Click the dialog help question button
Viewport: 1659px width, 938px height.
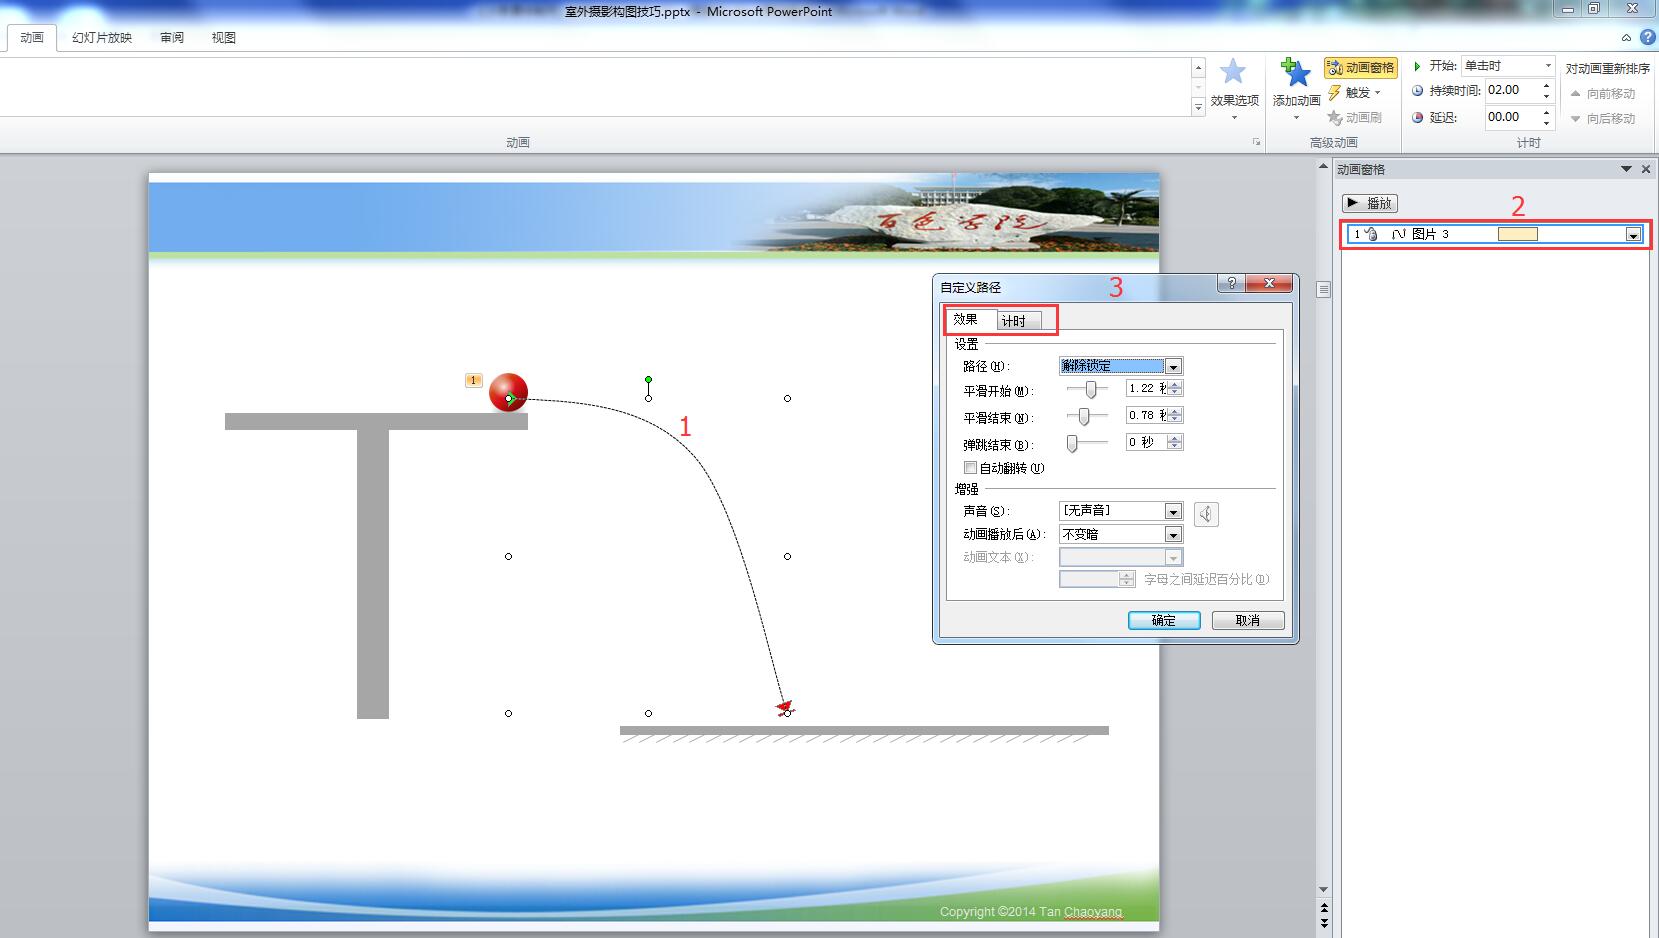1232,284
